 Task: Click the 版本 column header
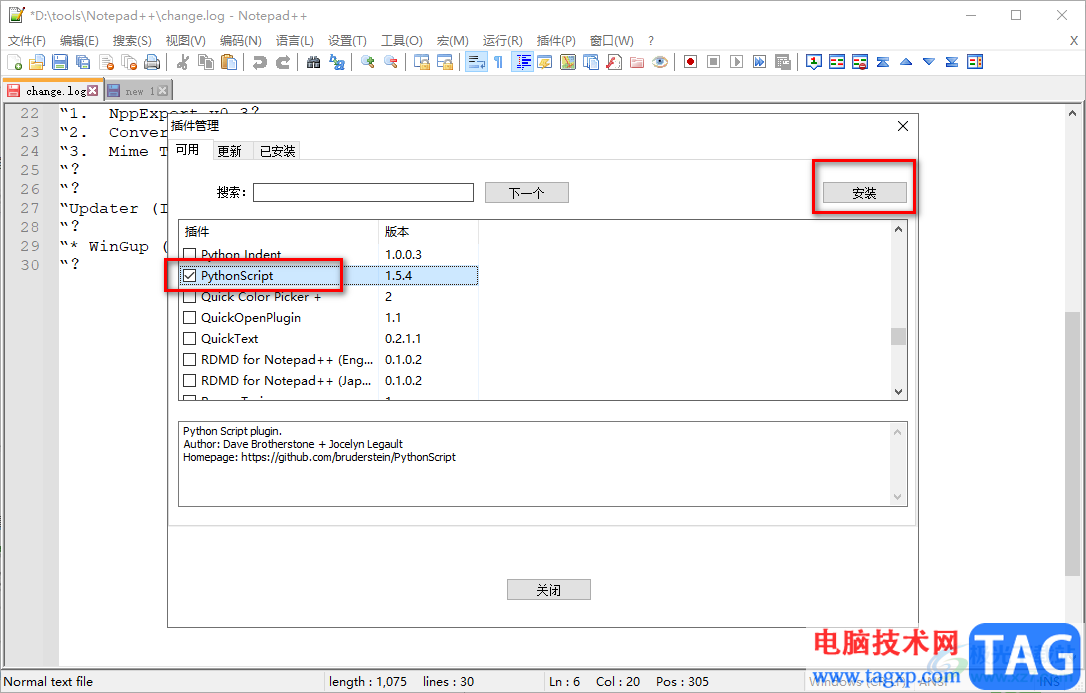pyautogui.click(x=428, y=232)
